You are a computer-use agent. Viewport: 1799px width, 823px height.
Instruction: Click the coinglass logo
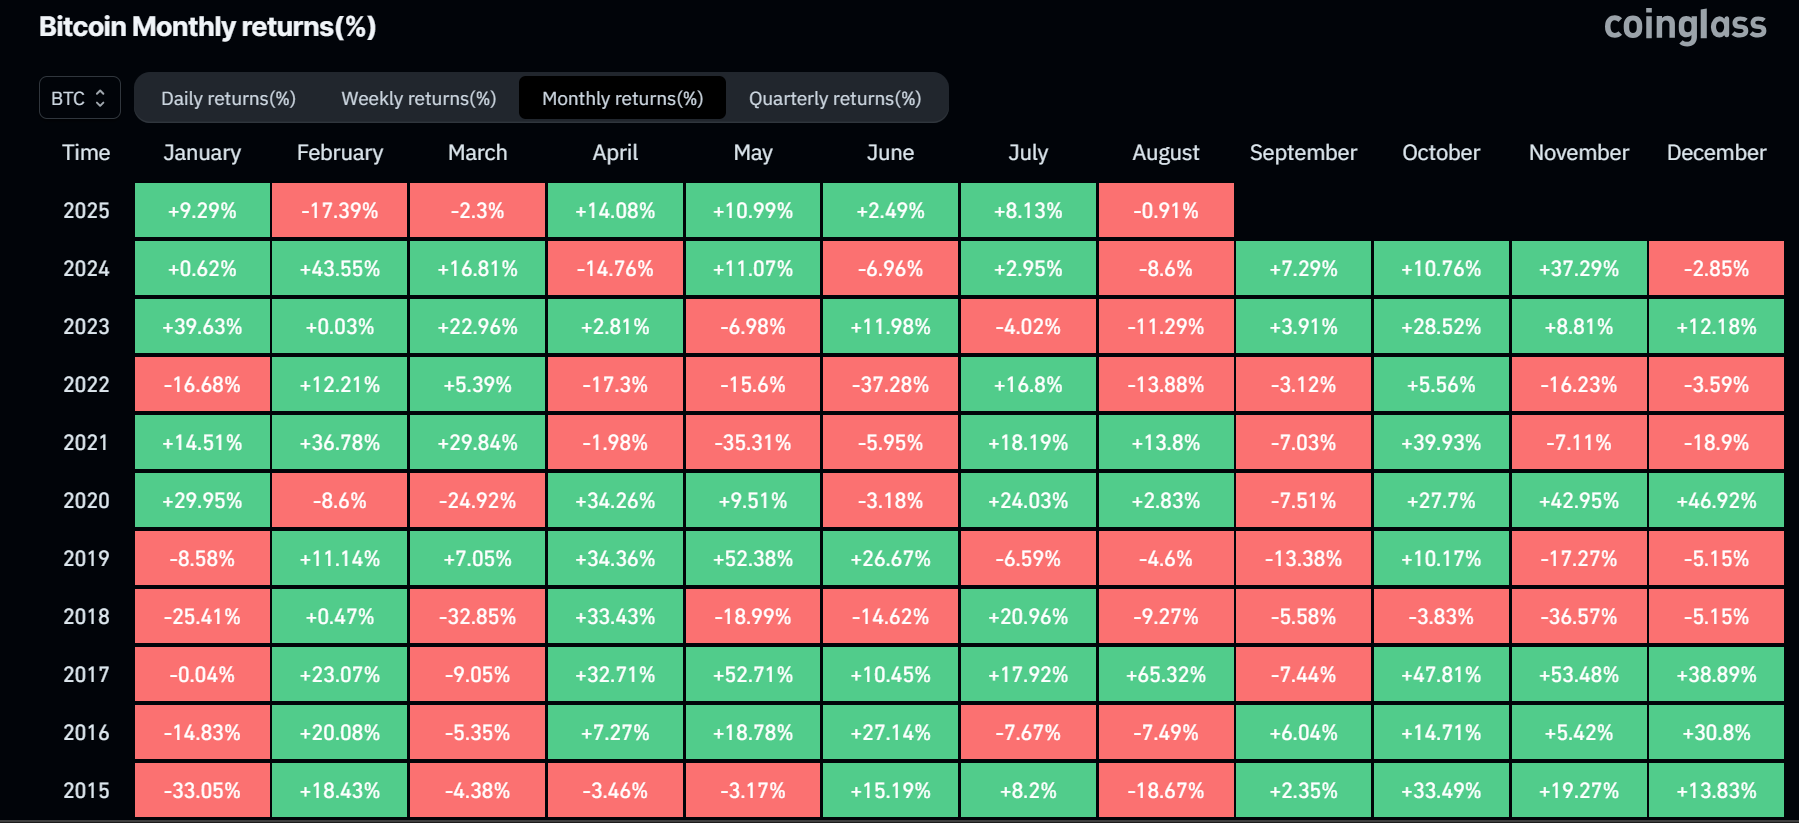tap(1684, 25)
